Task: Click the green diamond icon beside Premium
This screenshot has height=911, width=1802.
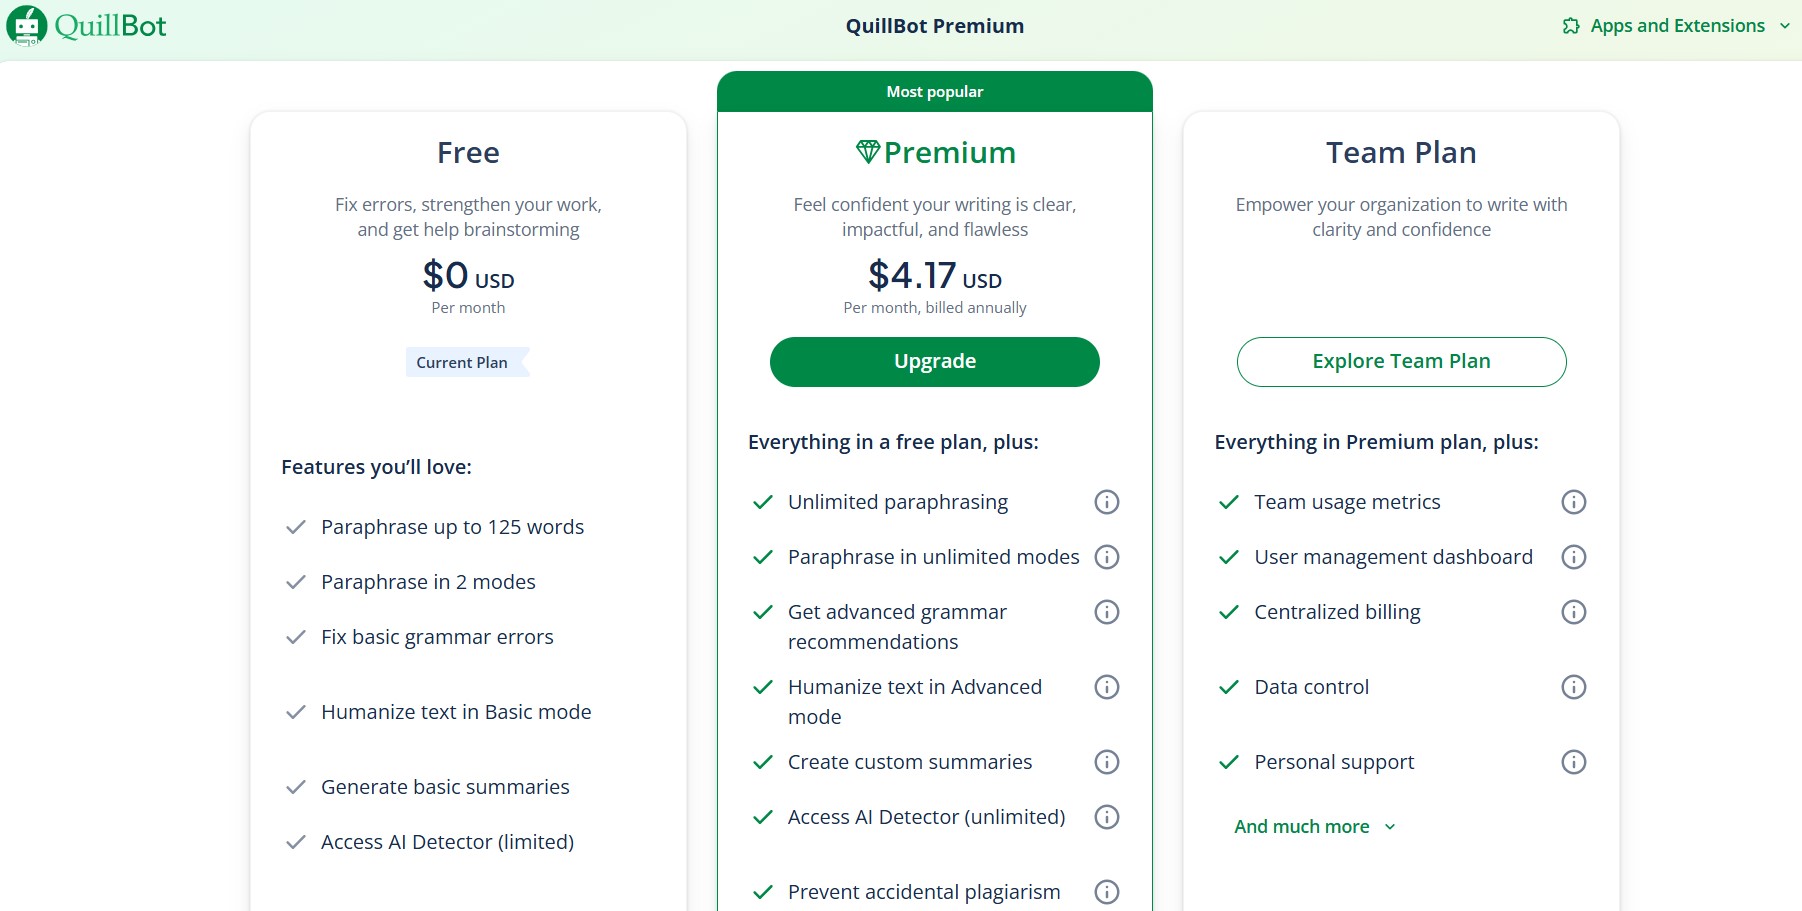Action: tap(866, 152)
